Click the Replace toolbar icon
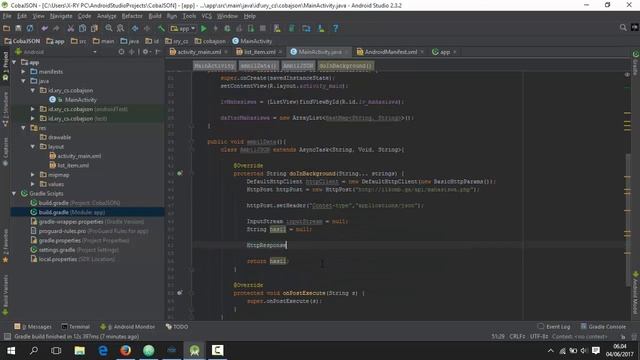 click(120, 29)
